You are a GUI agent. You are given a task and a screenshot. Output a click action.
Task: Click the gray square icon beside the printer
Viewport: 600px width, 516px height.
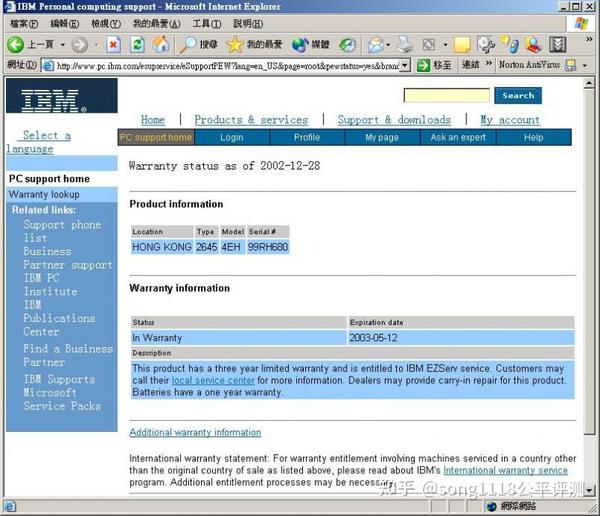click(429, 45)
